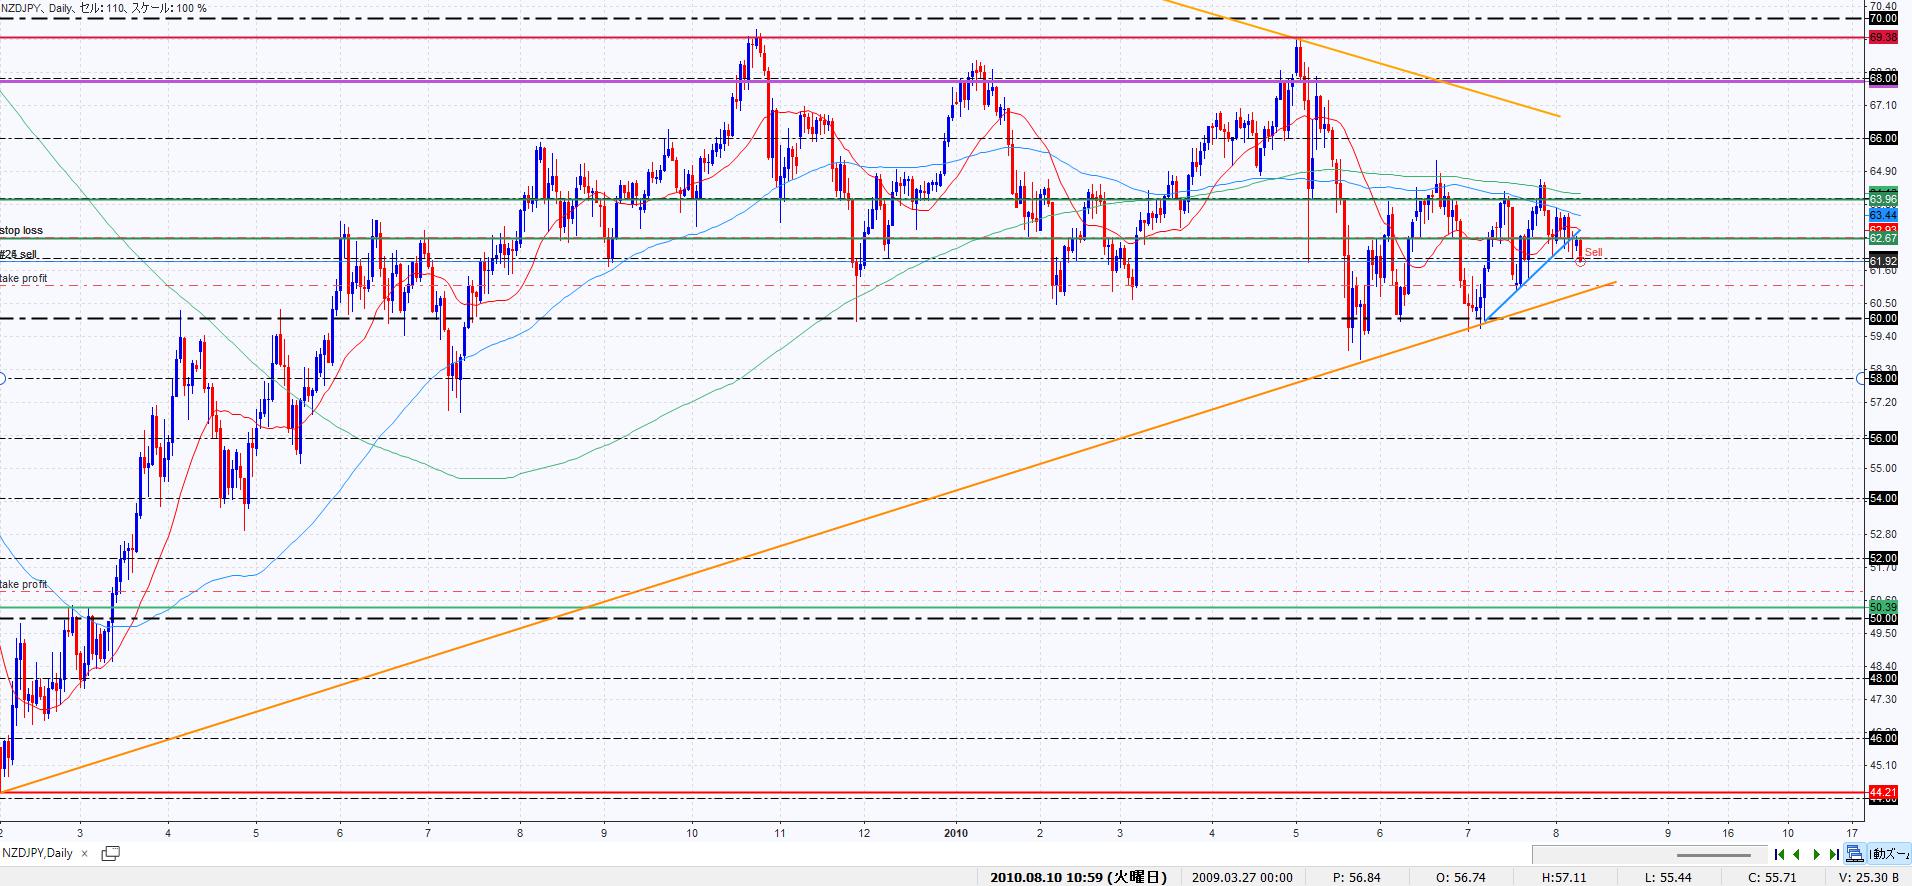Close the NZDJPY,Daily chart tab

pos(84,853)
